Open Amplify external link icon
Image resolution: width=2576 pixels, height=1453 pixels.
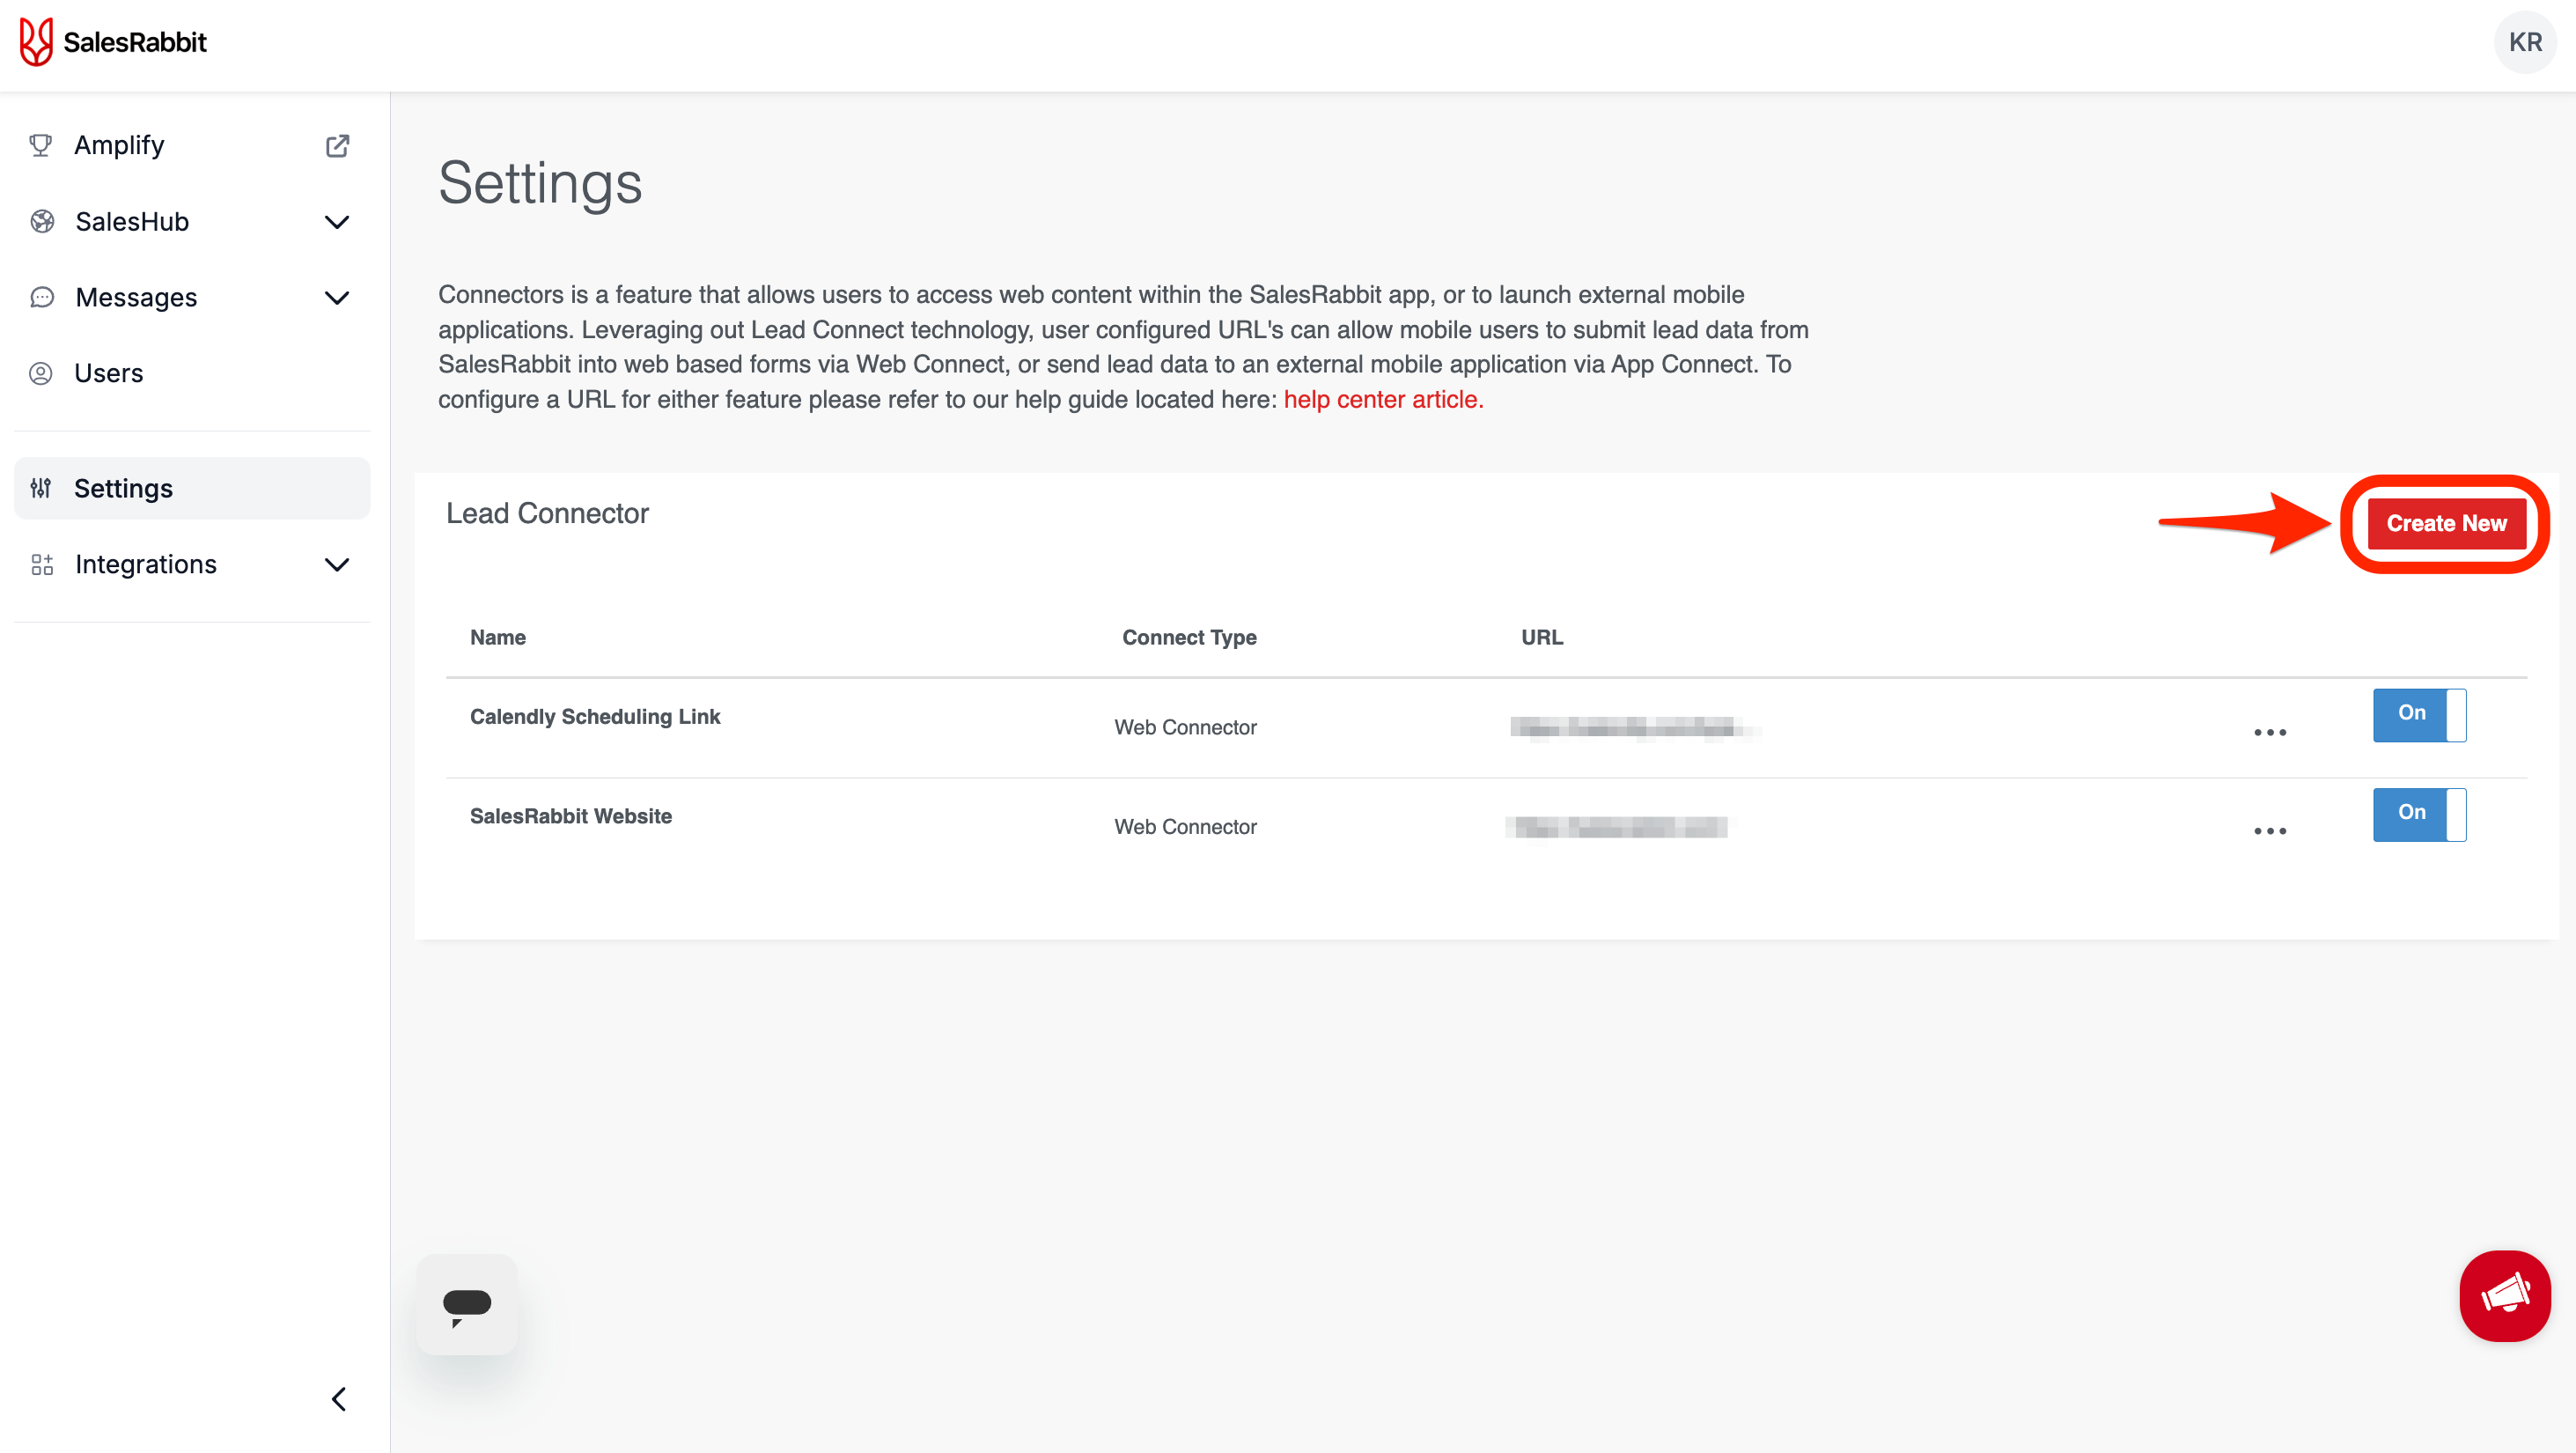click(337, 146)
